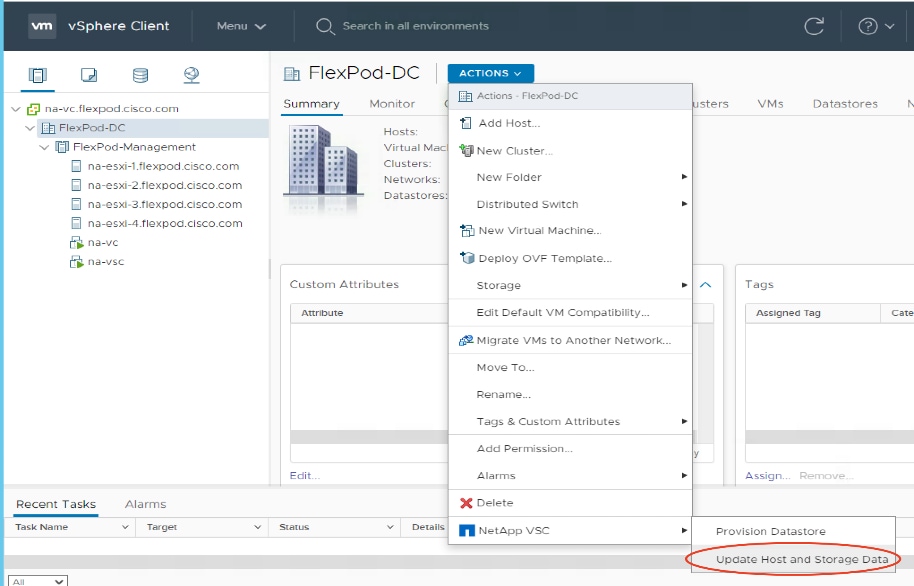The image size is (914, 586).
Task: Click the Migrate VMs network icon
Action: point(466,340)
